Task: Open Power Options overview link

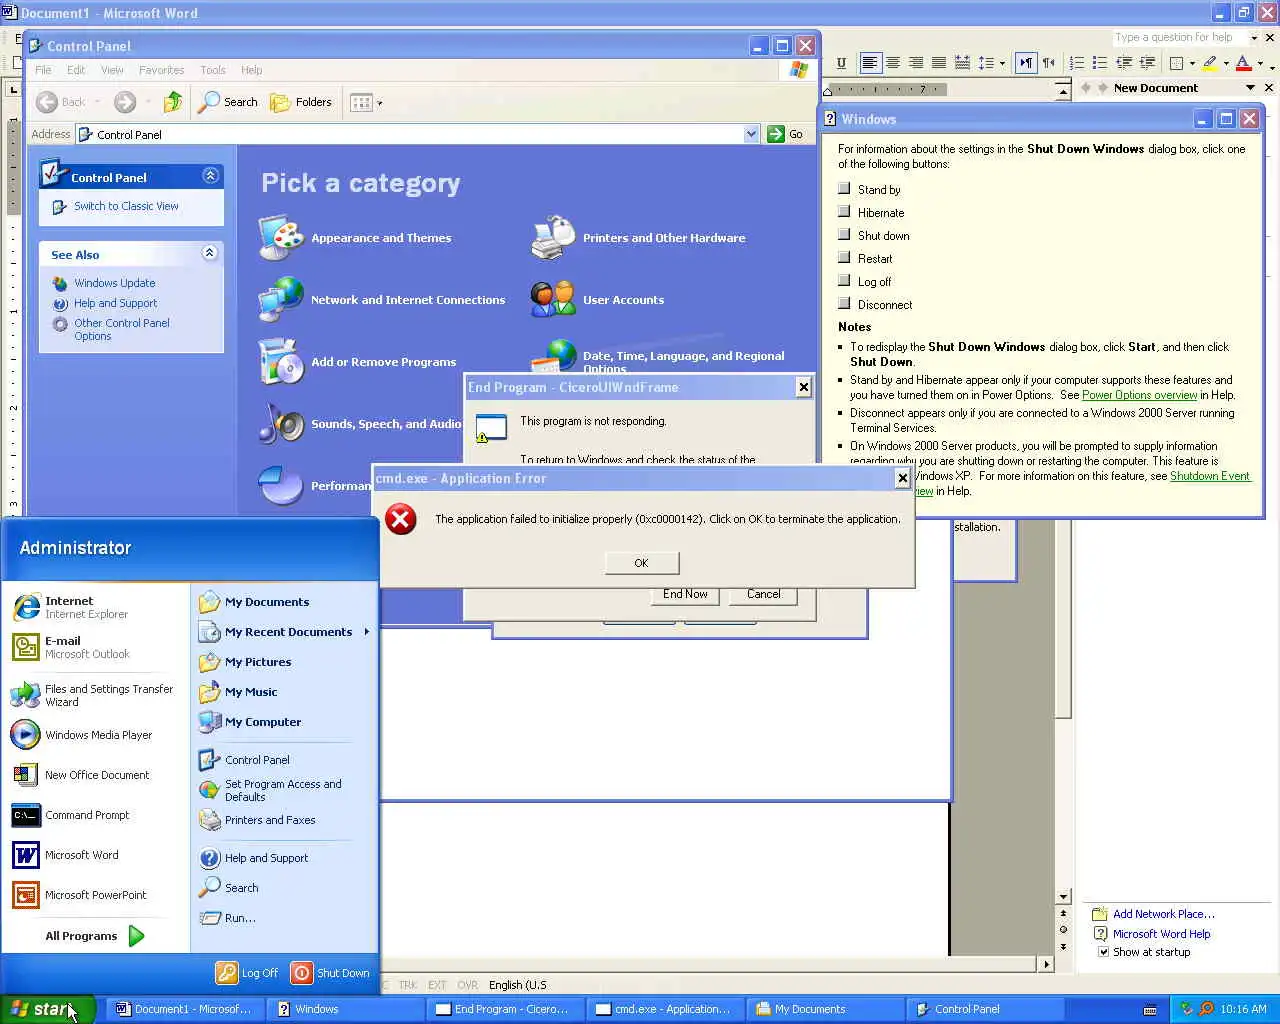Action: click(1139, 395)
